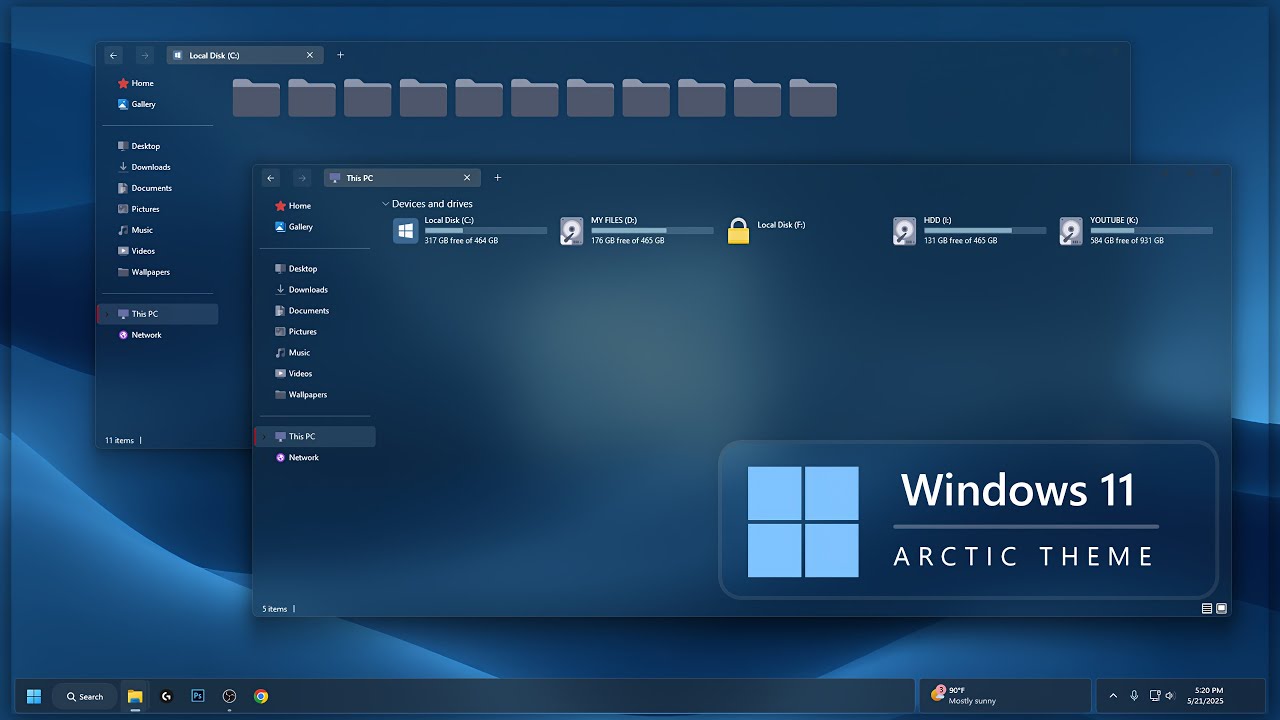Select Desktop in the Local Disk (C:) window sidebar
Screen dimensions: 1280x720
138,146
